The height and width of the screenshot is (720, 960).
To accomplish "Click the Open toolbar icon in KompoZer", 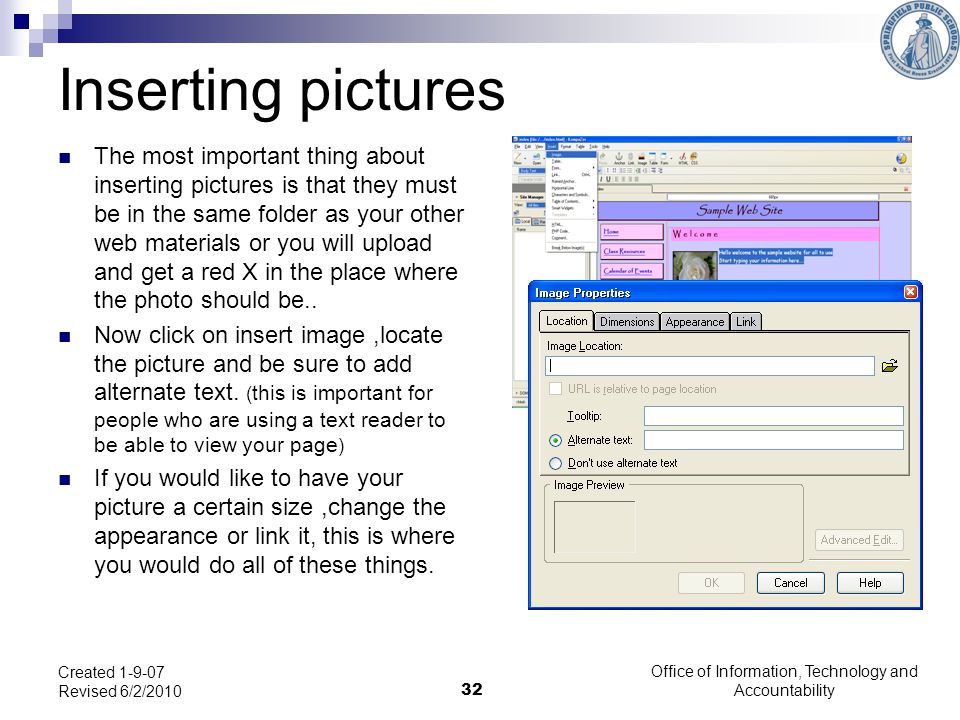I will (x=537, y=159).
